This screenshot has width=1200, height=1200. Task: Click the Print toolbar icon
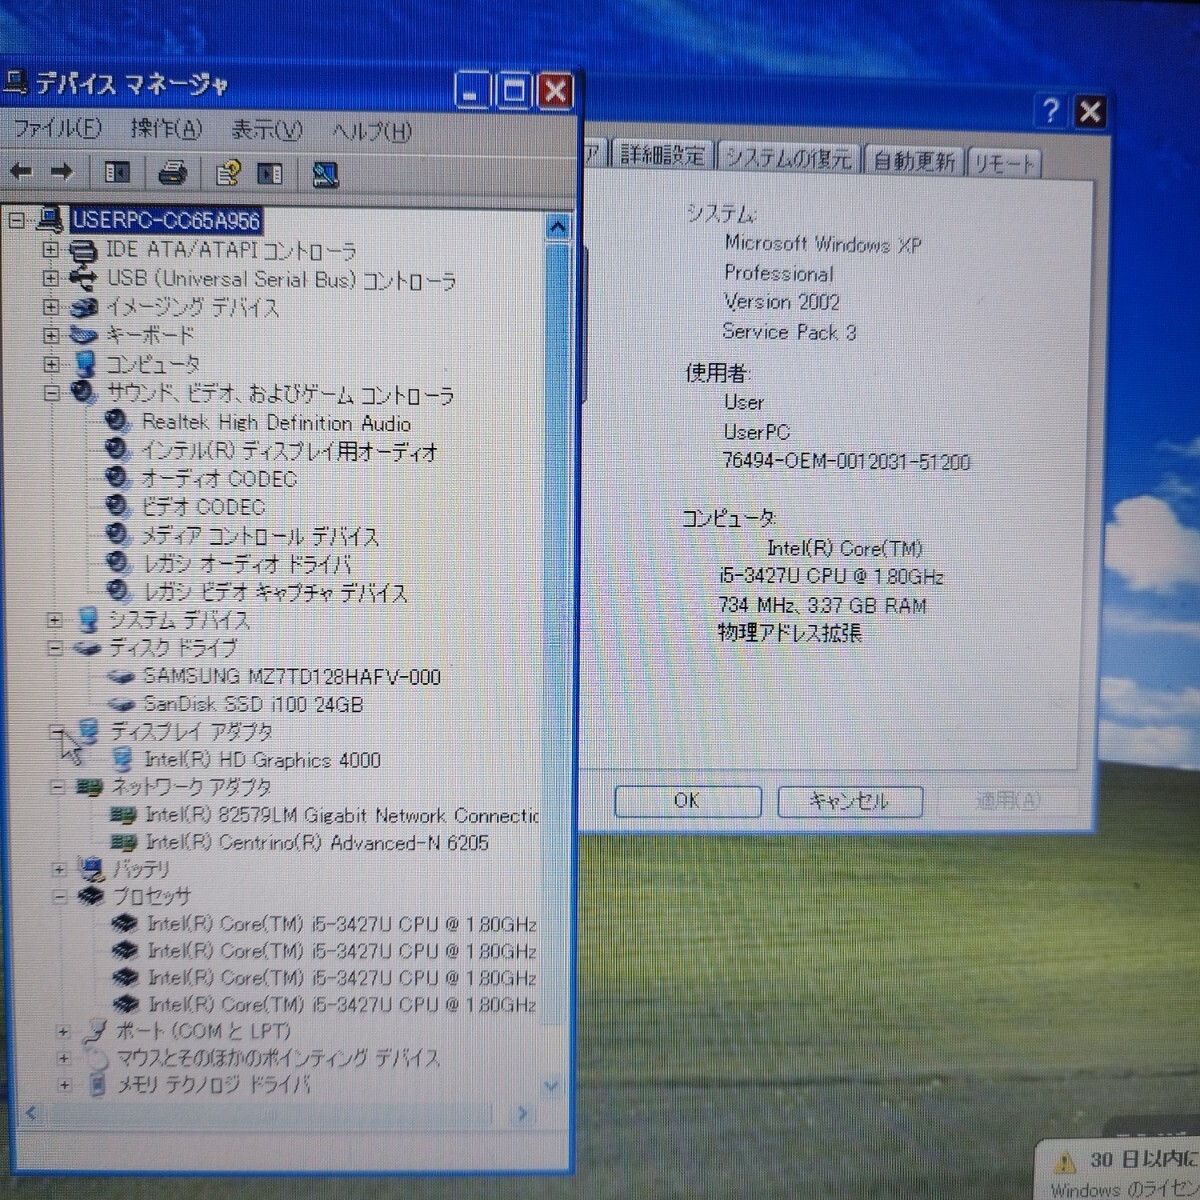pos(173,174)
